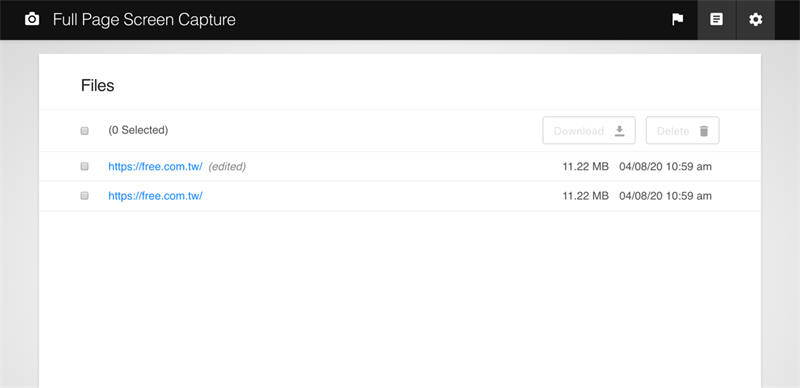
Task: Check the box for the unedited free.com.tw file
Action: click(85, 196)
